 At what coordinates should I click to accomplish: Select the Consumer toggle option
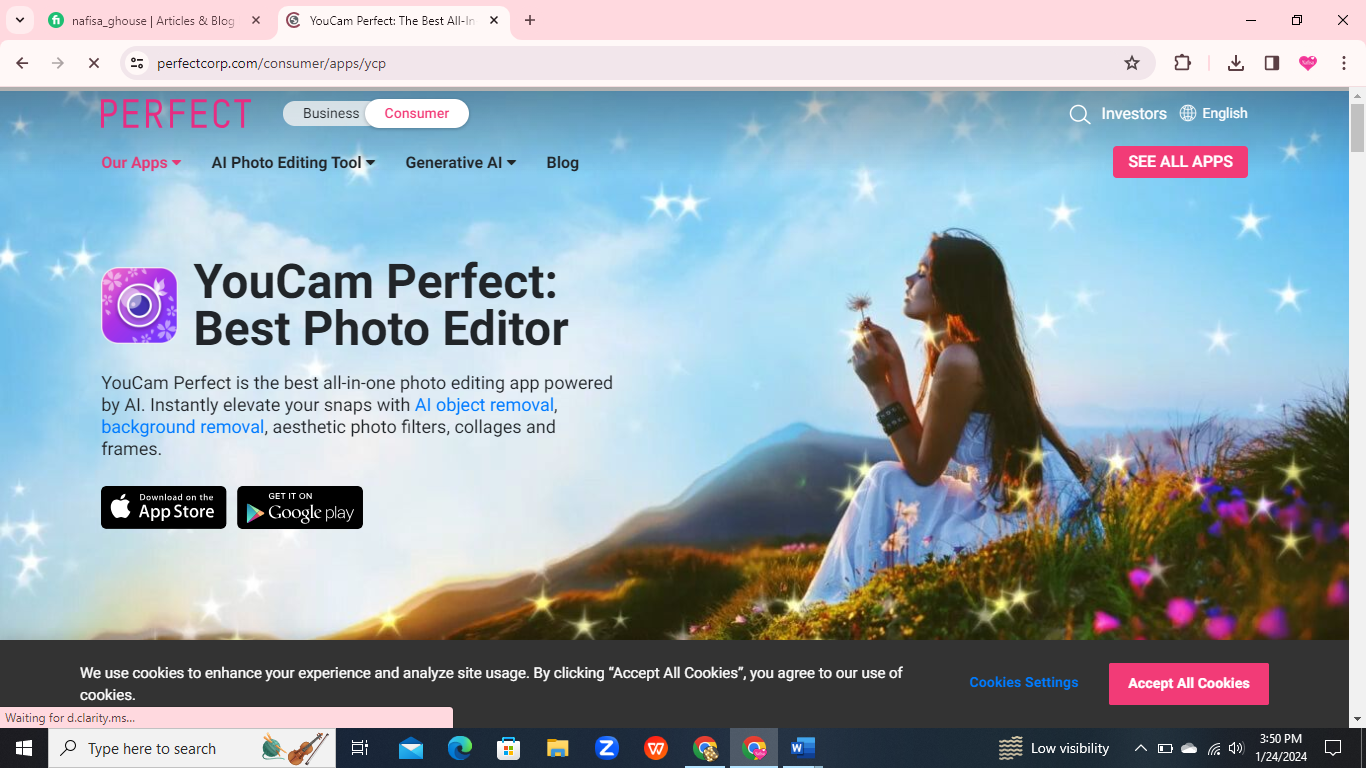(417, 113)
